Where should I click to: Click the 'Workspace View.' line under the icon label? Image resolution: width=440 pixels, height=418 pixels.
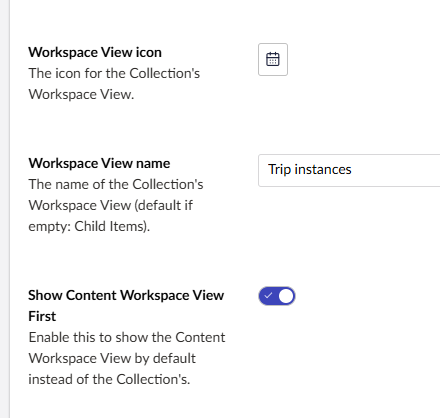(81, 94)
